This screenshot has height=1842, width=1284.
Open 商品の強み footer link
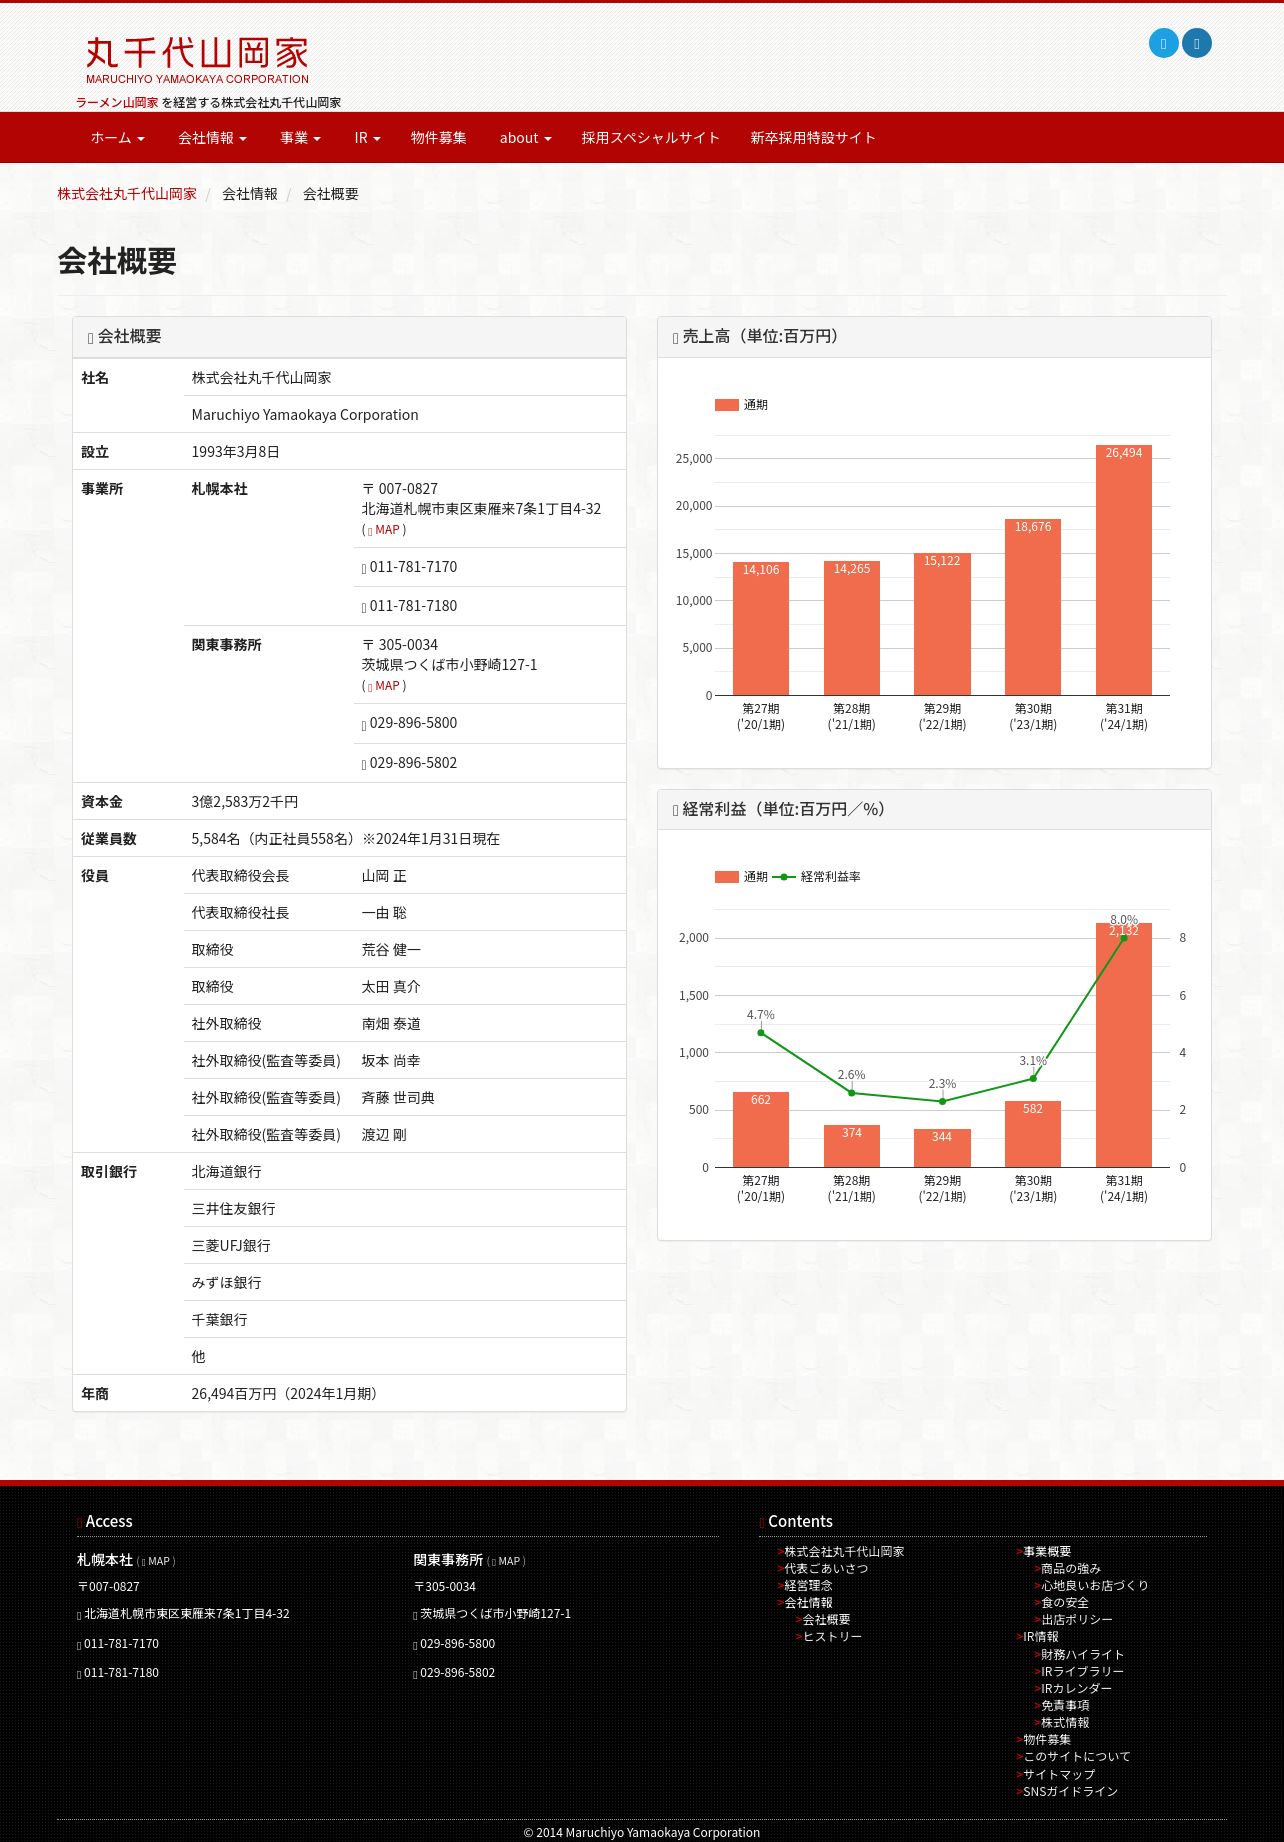pyautogui.click(x=1071, y=1569)
